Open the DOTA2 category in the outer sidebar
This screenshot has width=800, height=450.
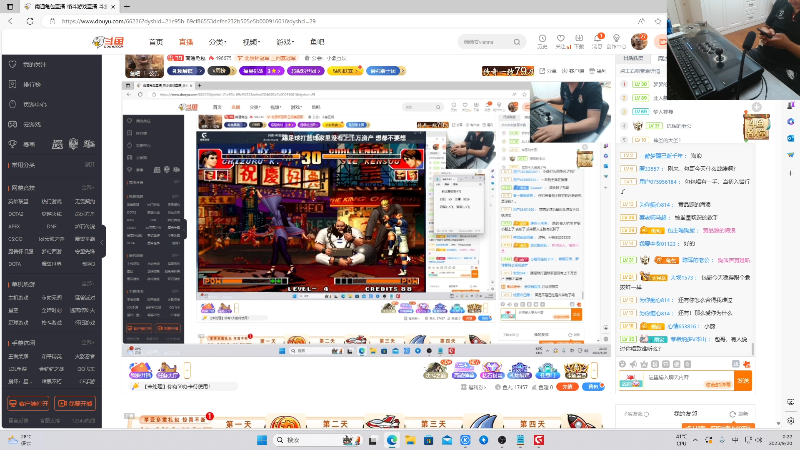click(x=15, y=214)
